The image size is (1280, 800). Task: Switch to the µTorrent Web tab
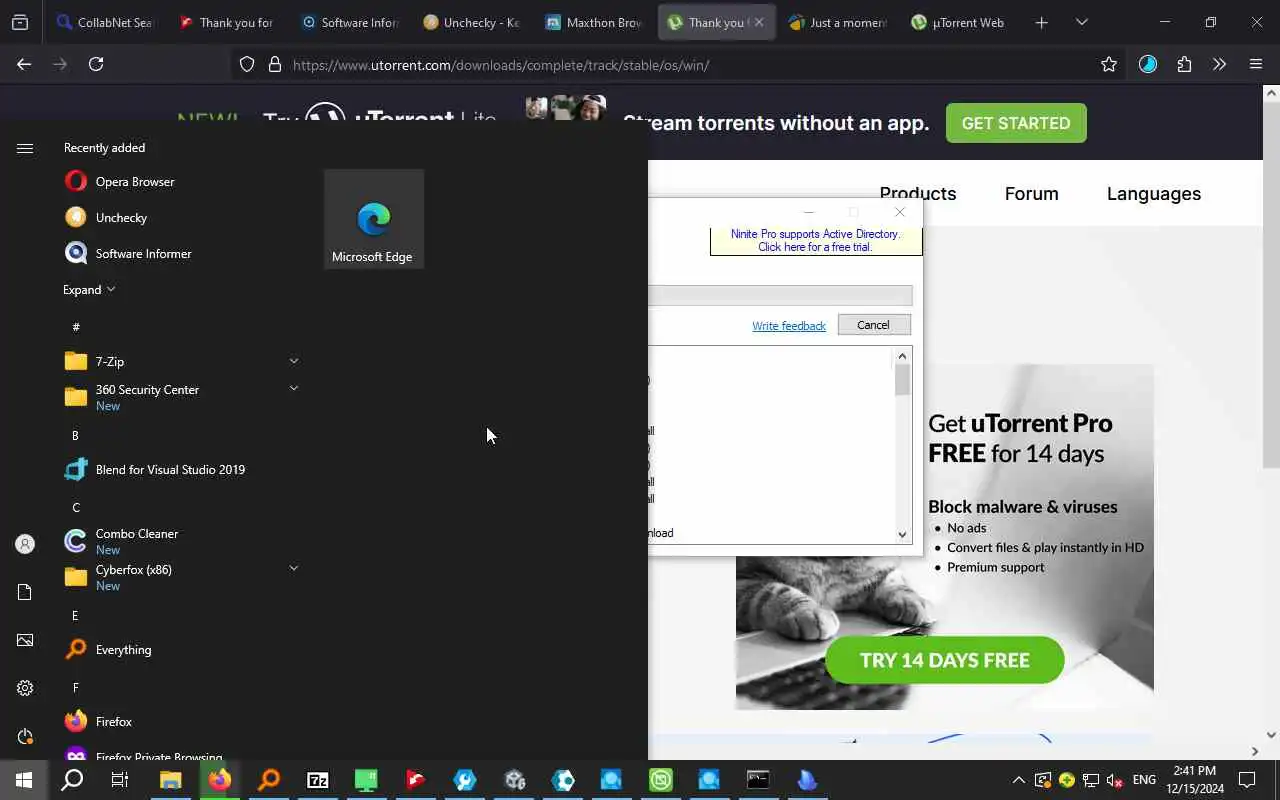pos(958,22)
